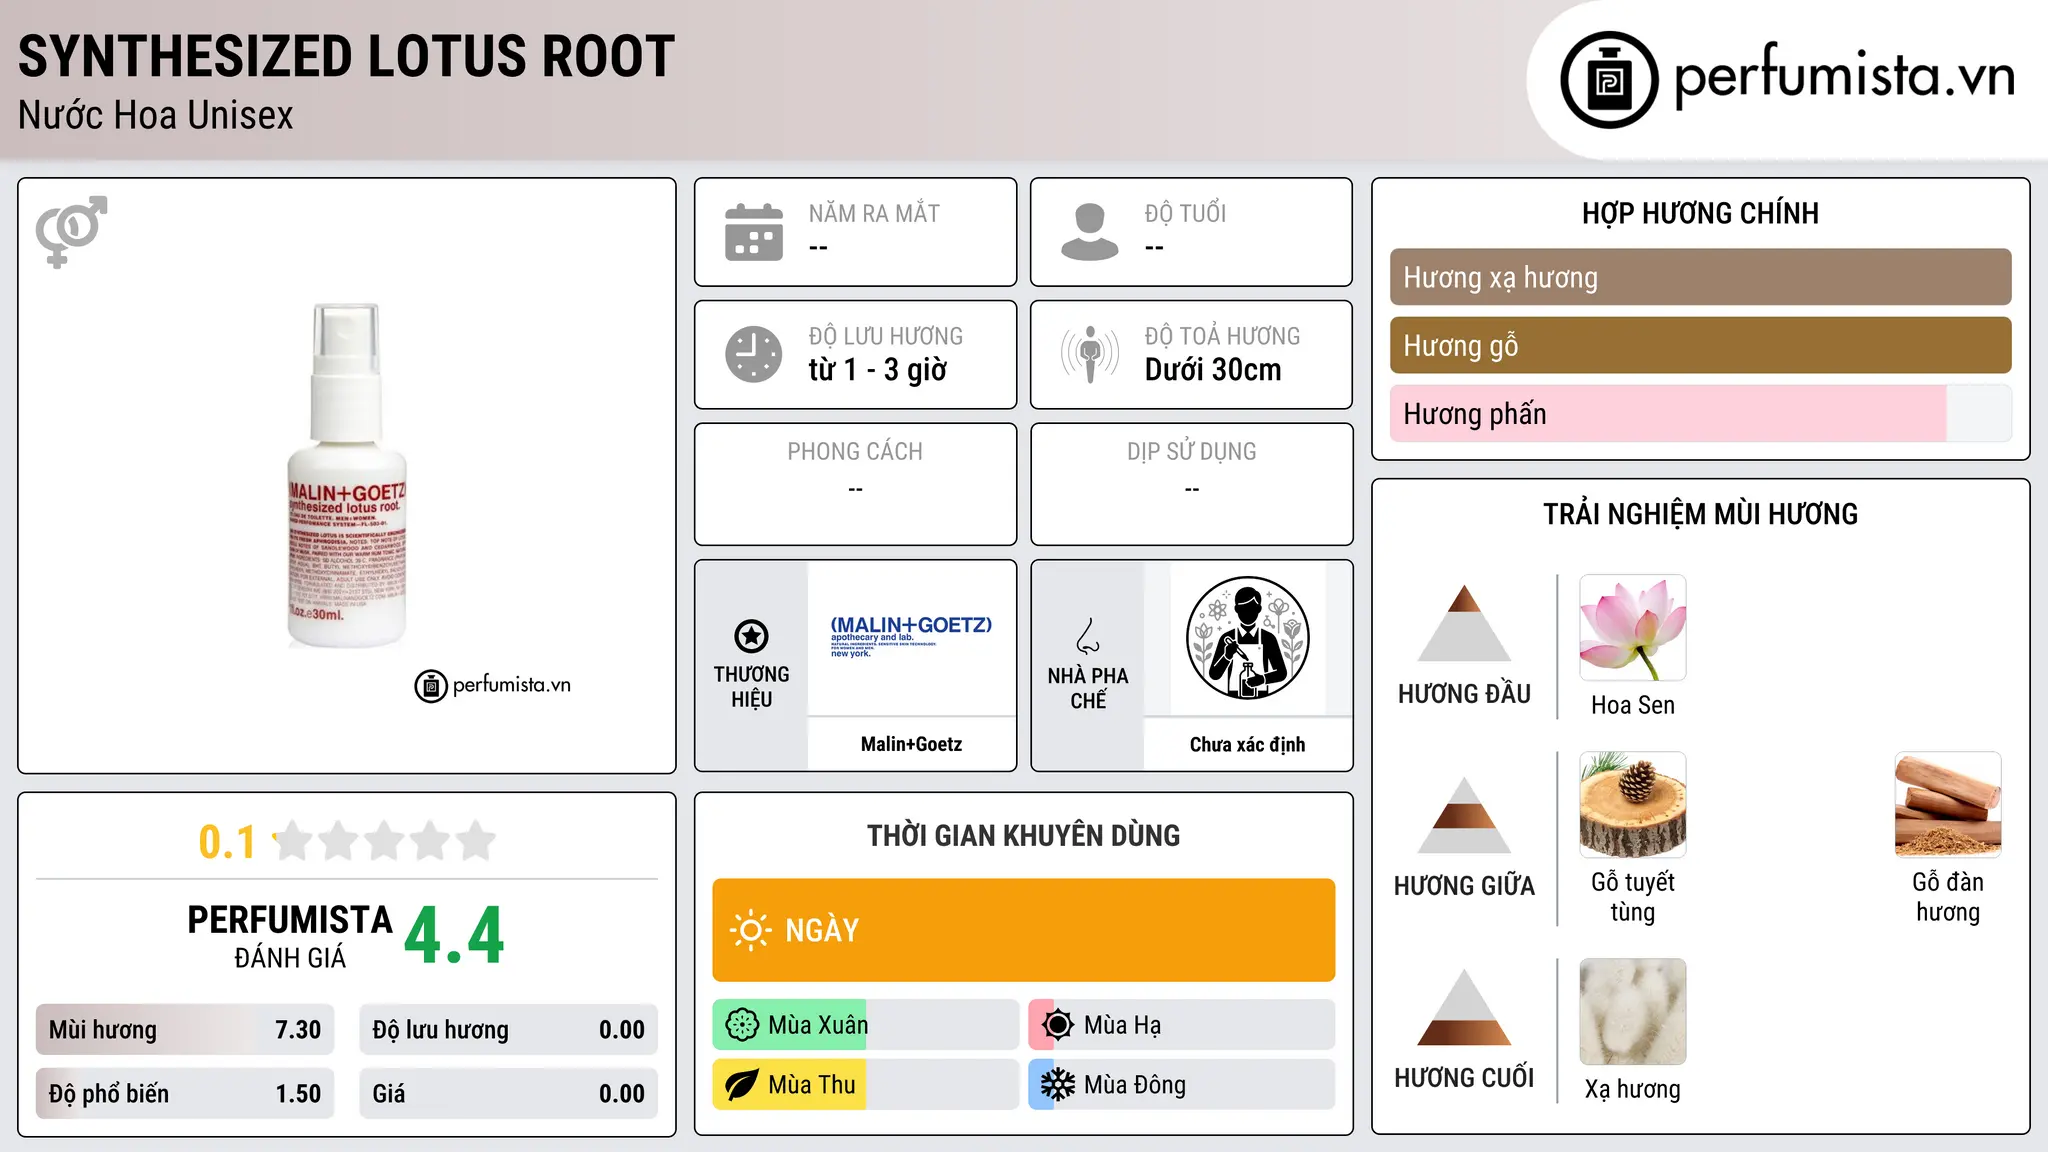This screenshot has height=1152, width=2048.
Task: Click the ĐỘ TUỔI label
Action: (x=1185, y=213)
